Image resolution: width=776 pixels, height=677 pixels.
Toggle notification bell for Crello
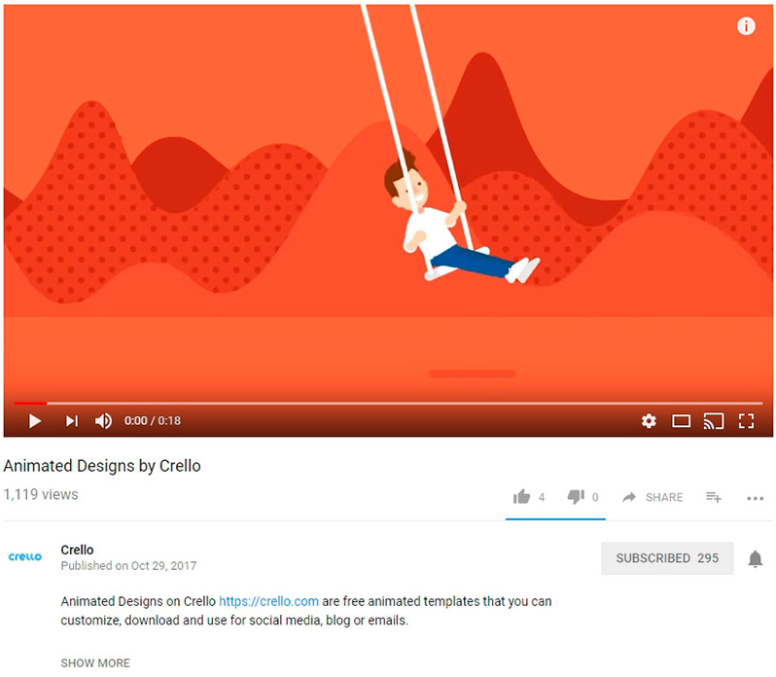coord(755,559)
